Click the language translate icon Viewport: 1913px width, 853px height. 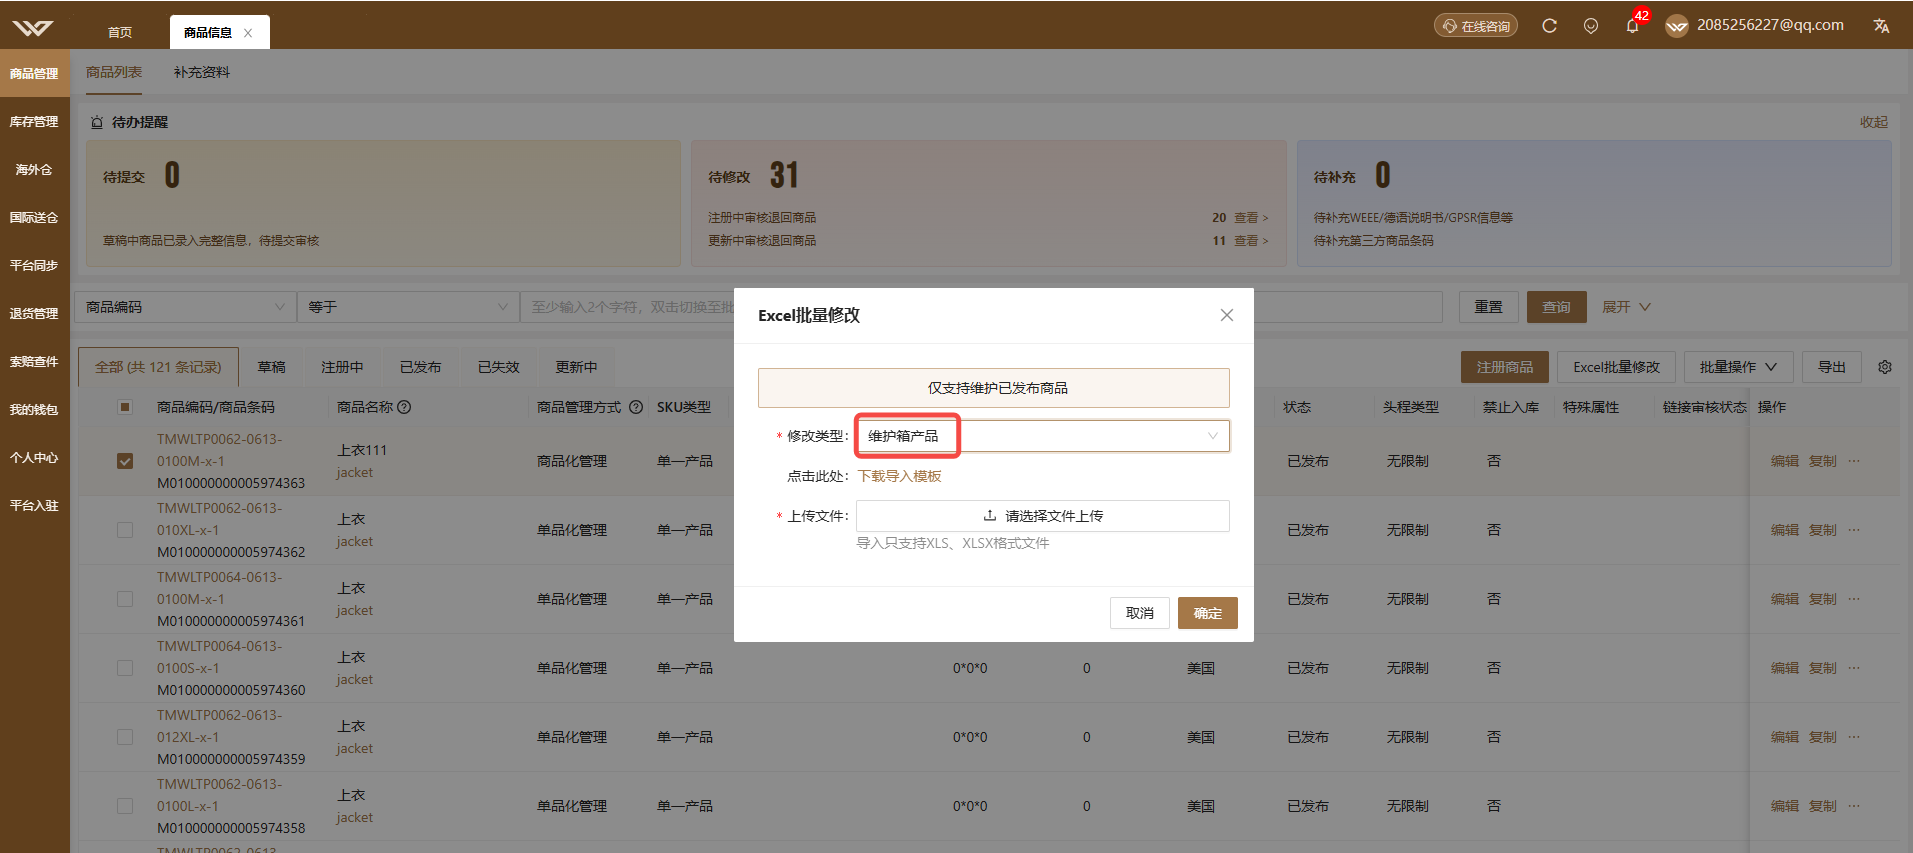tap(1881, 26)
